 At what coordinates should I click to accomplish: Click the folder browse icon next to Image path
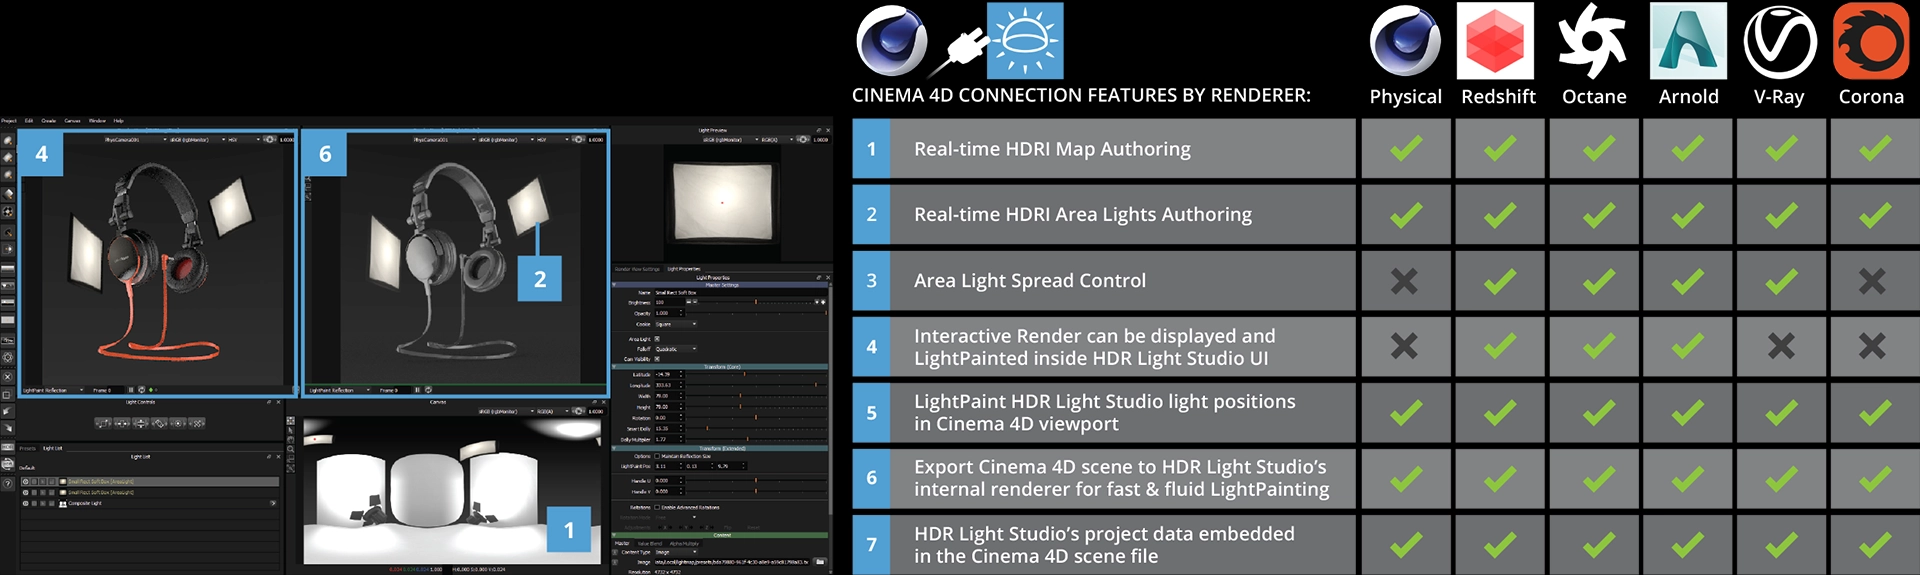click(x=820, y=561)
